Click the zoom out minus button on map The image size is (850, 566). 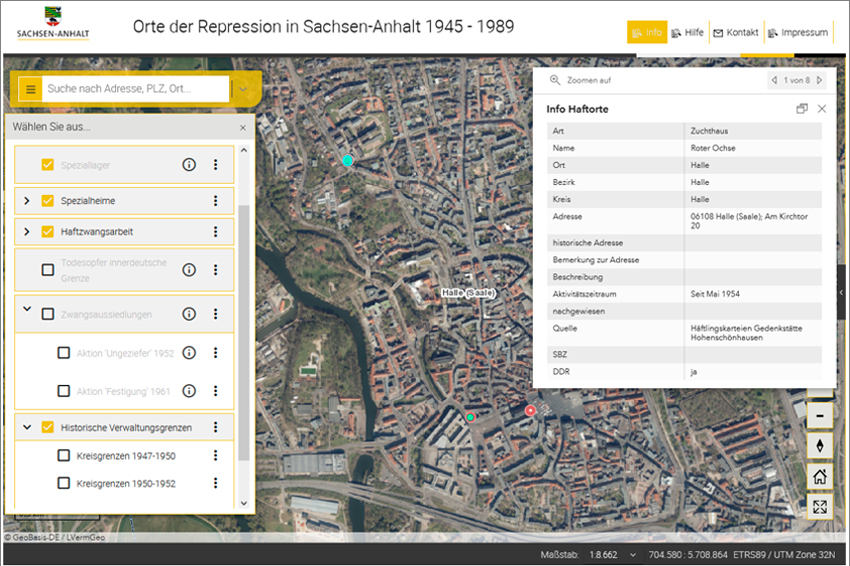pos(820,414)
